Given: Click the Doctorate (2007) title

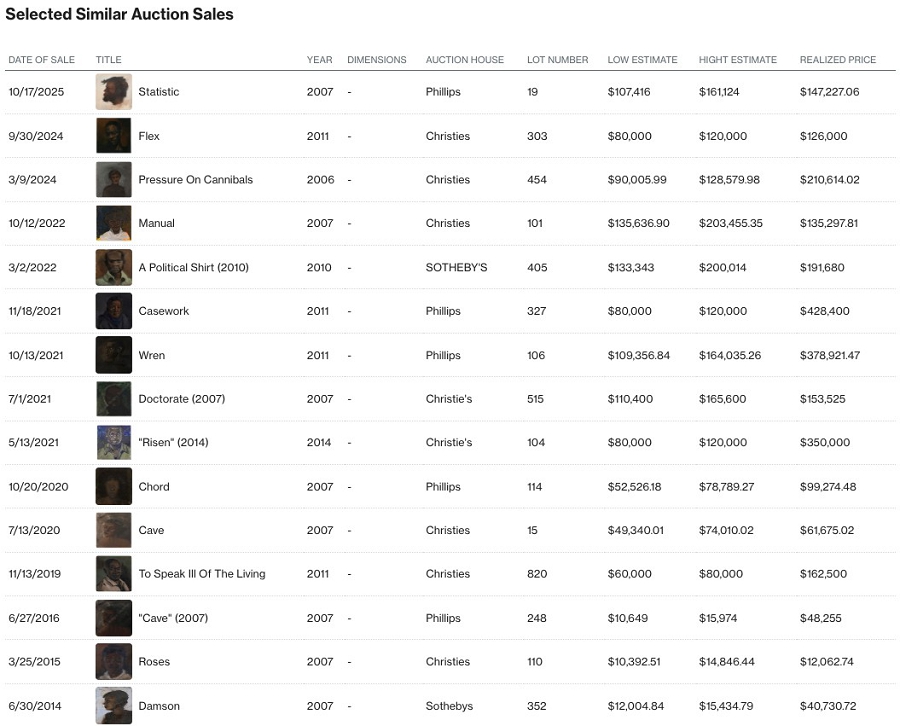Looking at the screenshot, I should click(x=181, y=399).
